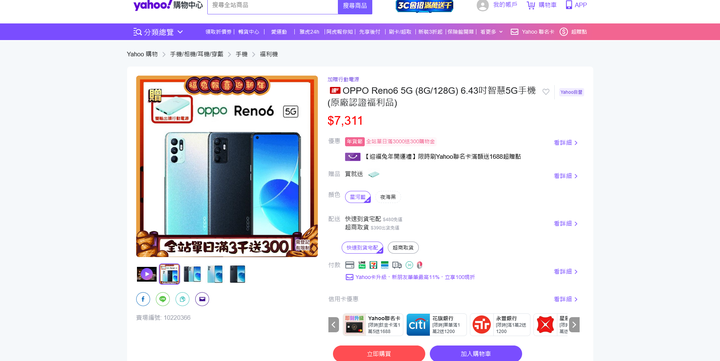Open the 超贈點 coin icon link

coord(573,32)
